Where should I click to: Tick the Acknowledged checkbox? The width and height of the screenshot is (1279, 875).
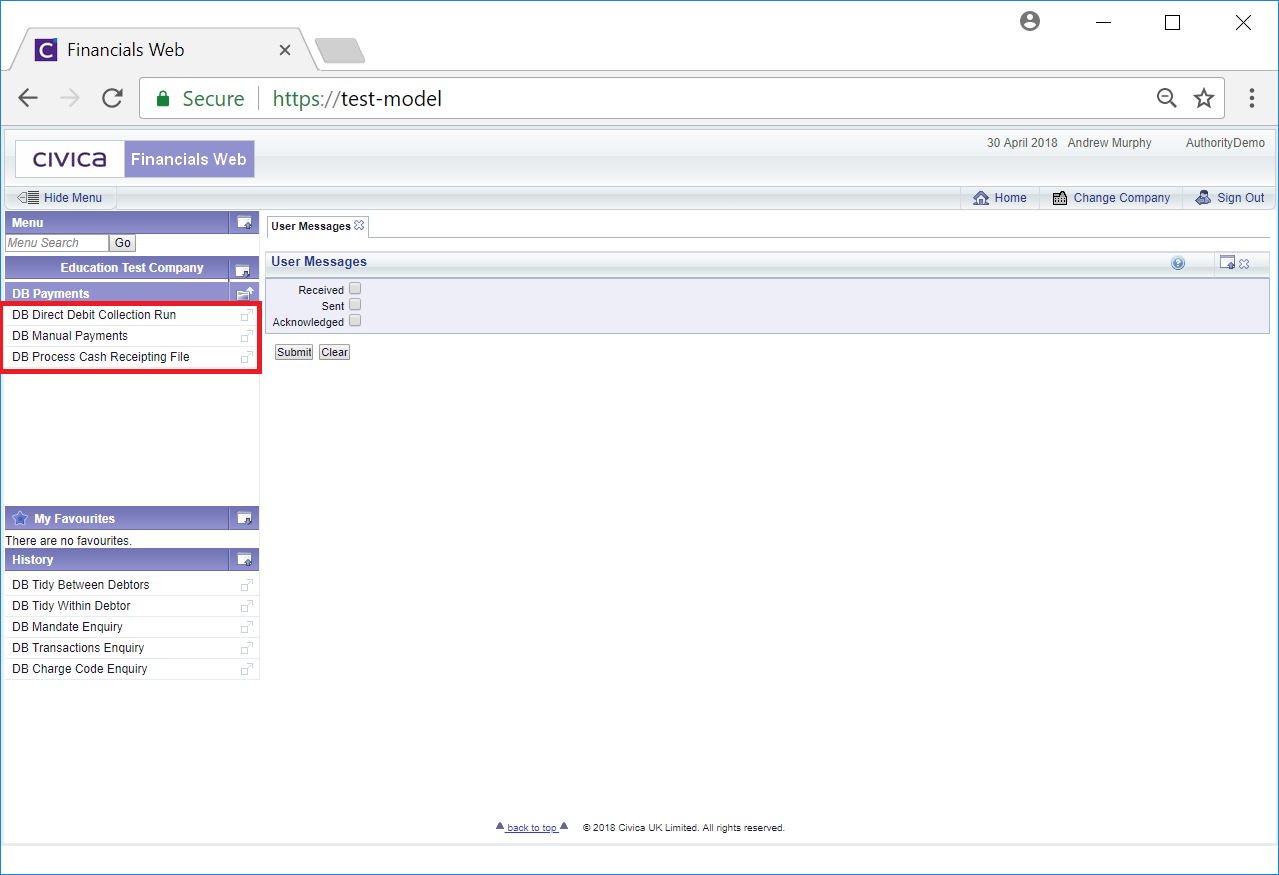point(355,321)
